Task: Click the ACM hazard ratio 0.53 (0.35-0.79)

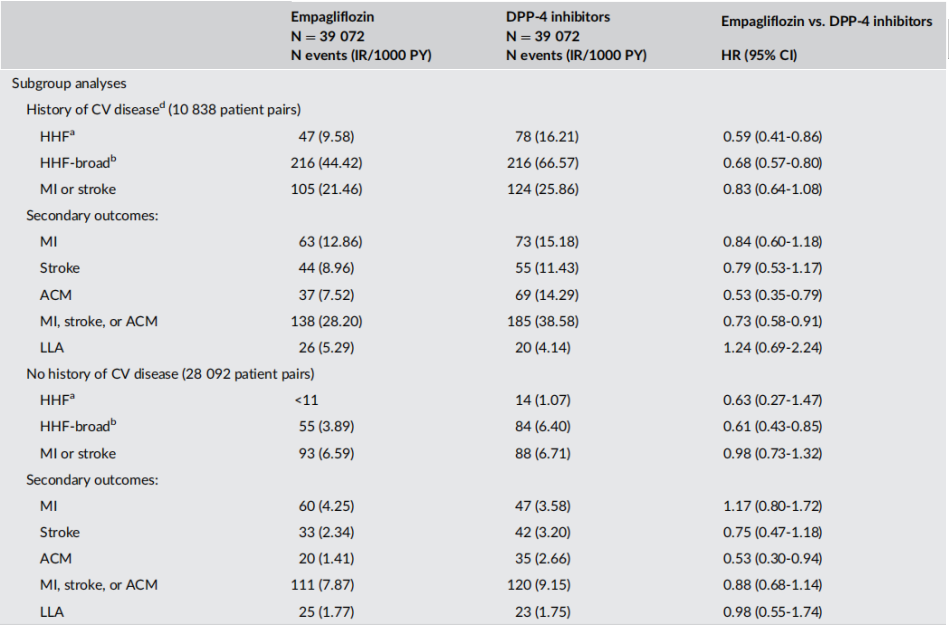Action: tap(772, 295)
